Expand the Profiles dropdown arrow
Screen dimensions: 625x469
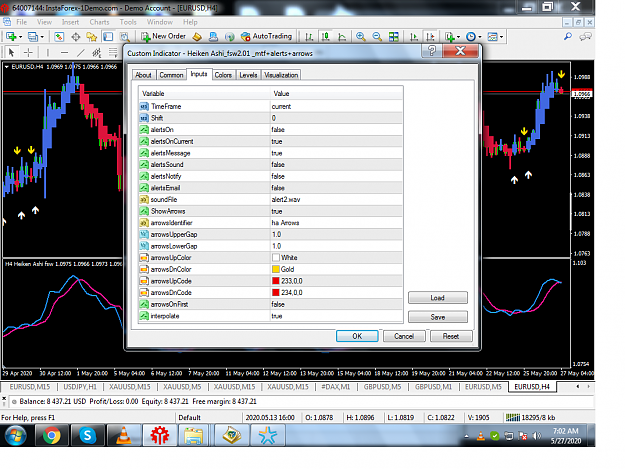point(42,37)
